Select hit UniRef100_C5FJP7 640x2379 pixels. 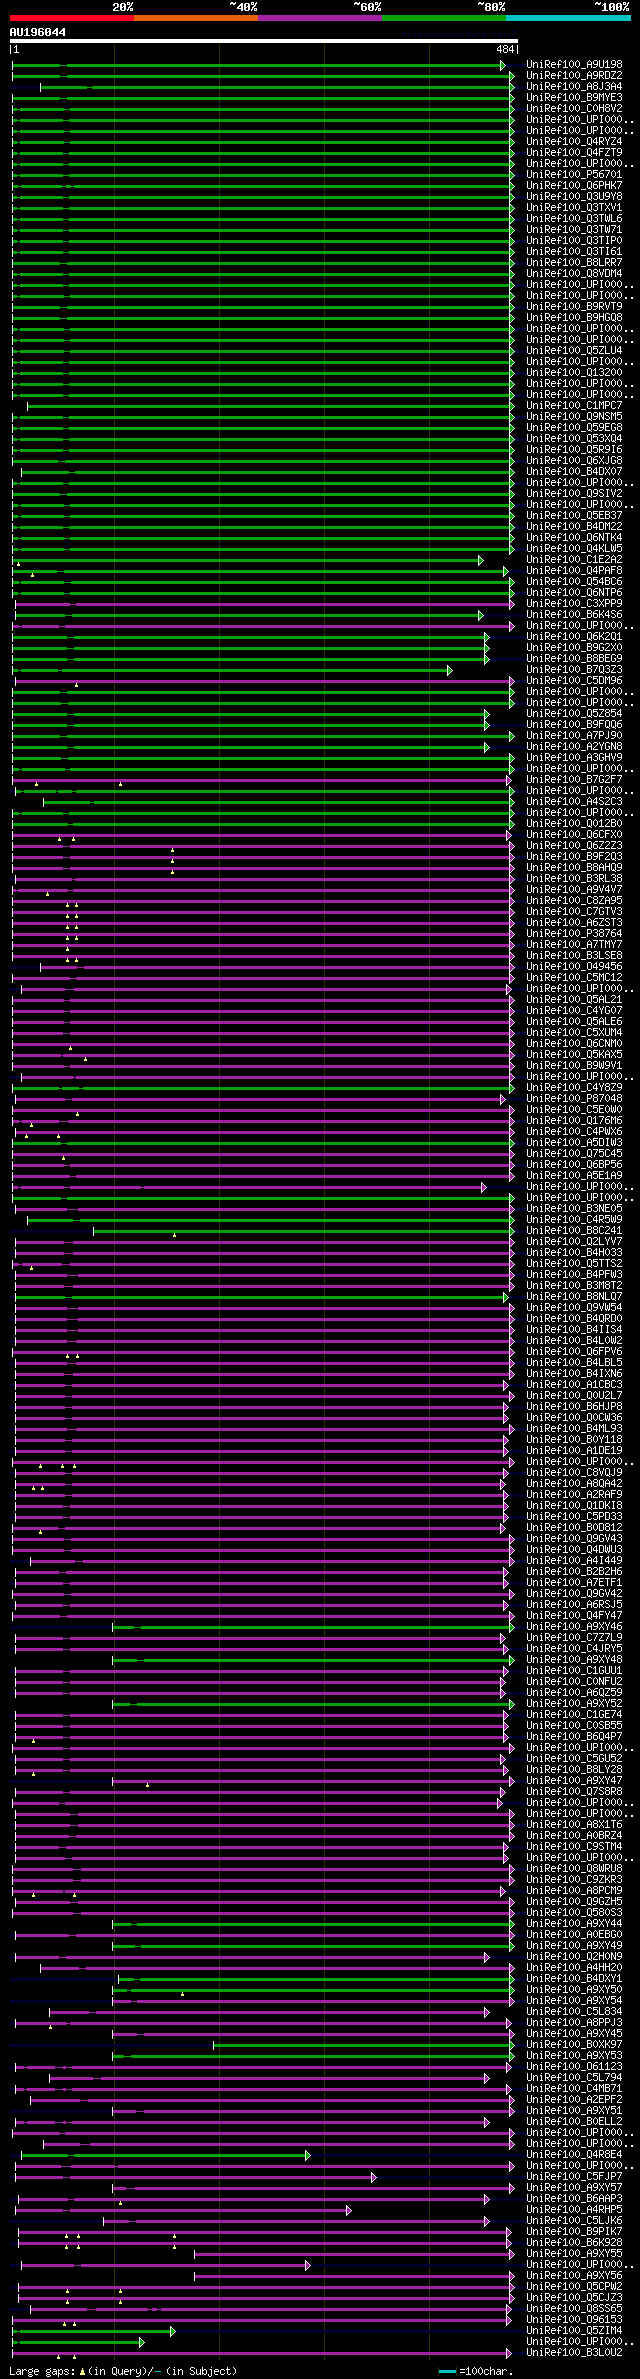(574, 2176)
